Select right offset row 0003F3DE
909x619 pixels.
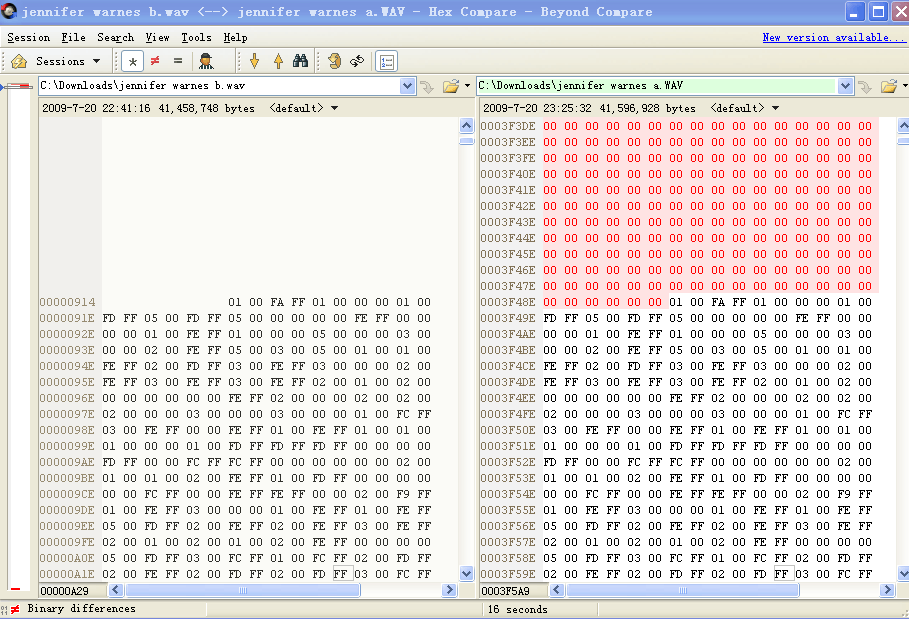click(508, 126)
